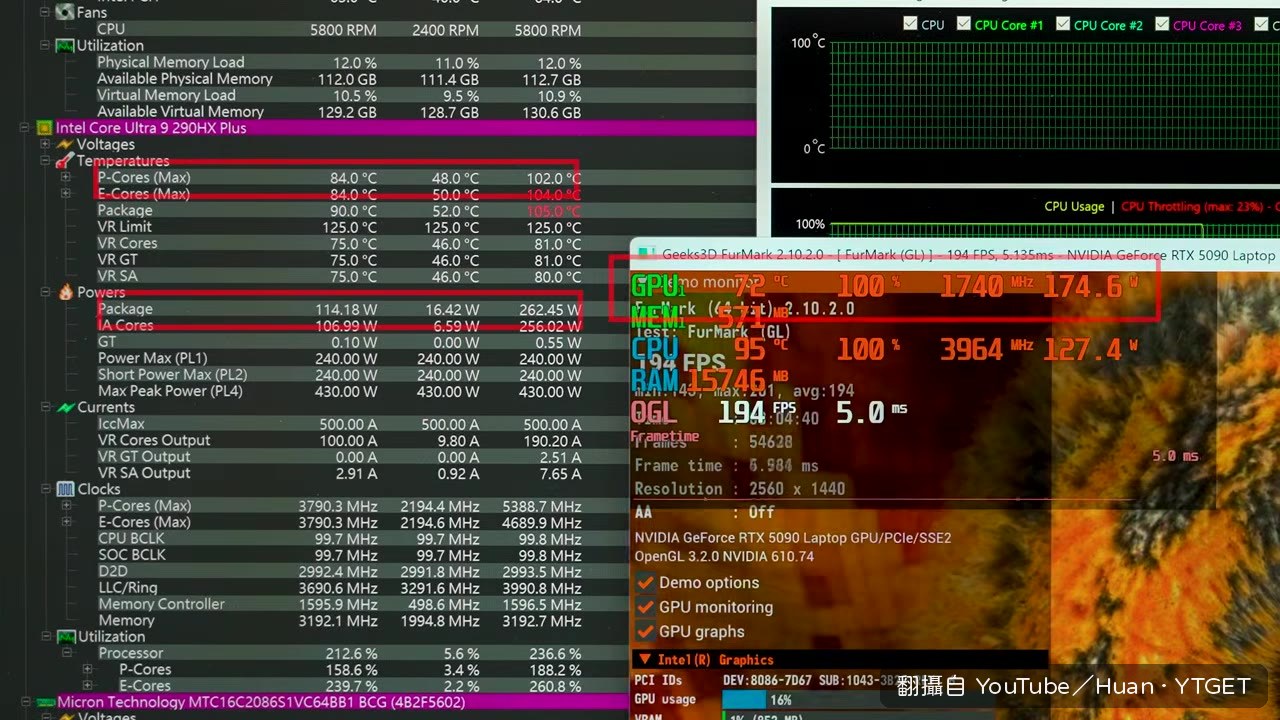The image size is (1280, 720).
Task: Toggle the CPU Core #1 graph checkbox
Action: point(963,24)
